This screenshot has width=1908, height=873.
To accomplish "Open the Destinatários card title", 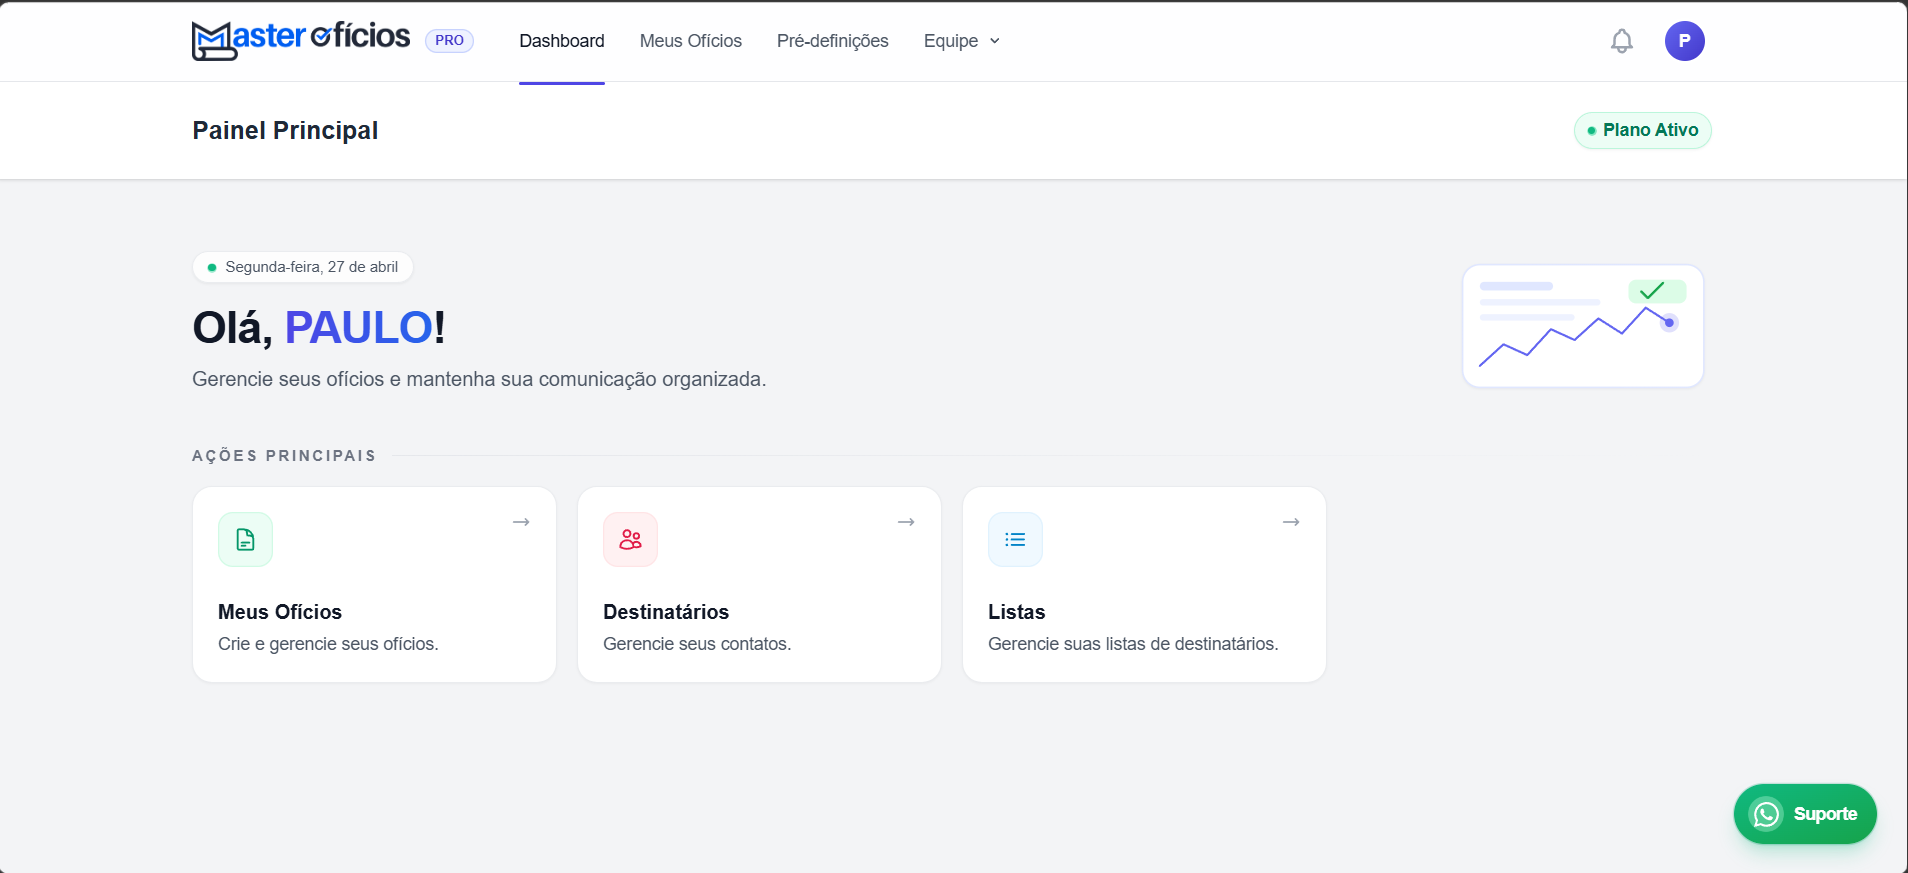I will (666, 612).
